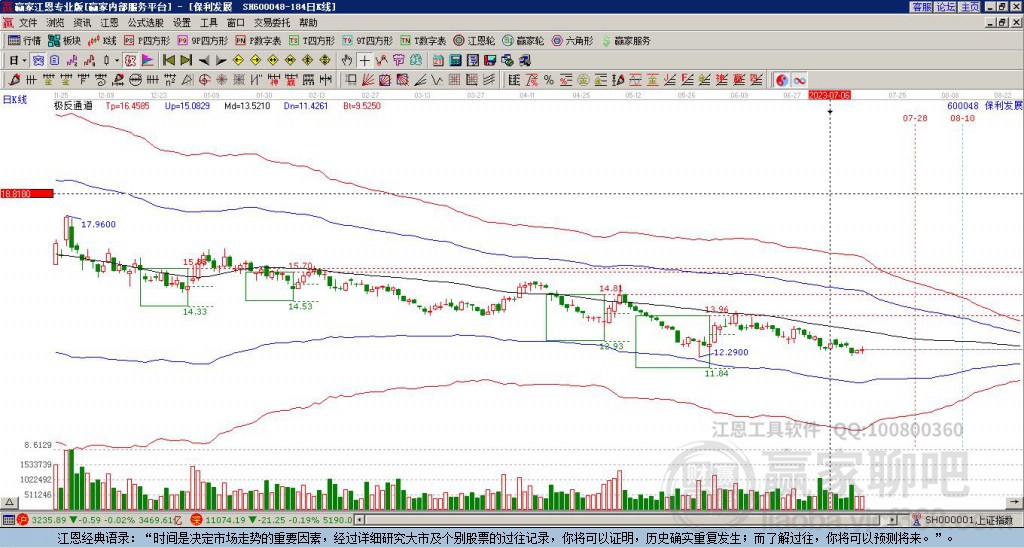Open the 设置 menu

coord(182,23)
